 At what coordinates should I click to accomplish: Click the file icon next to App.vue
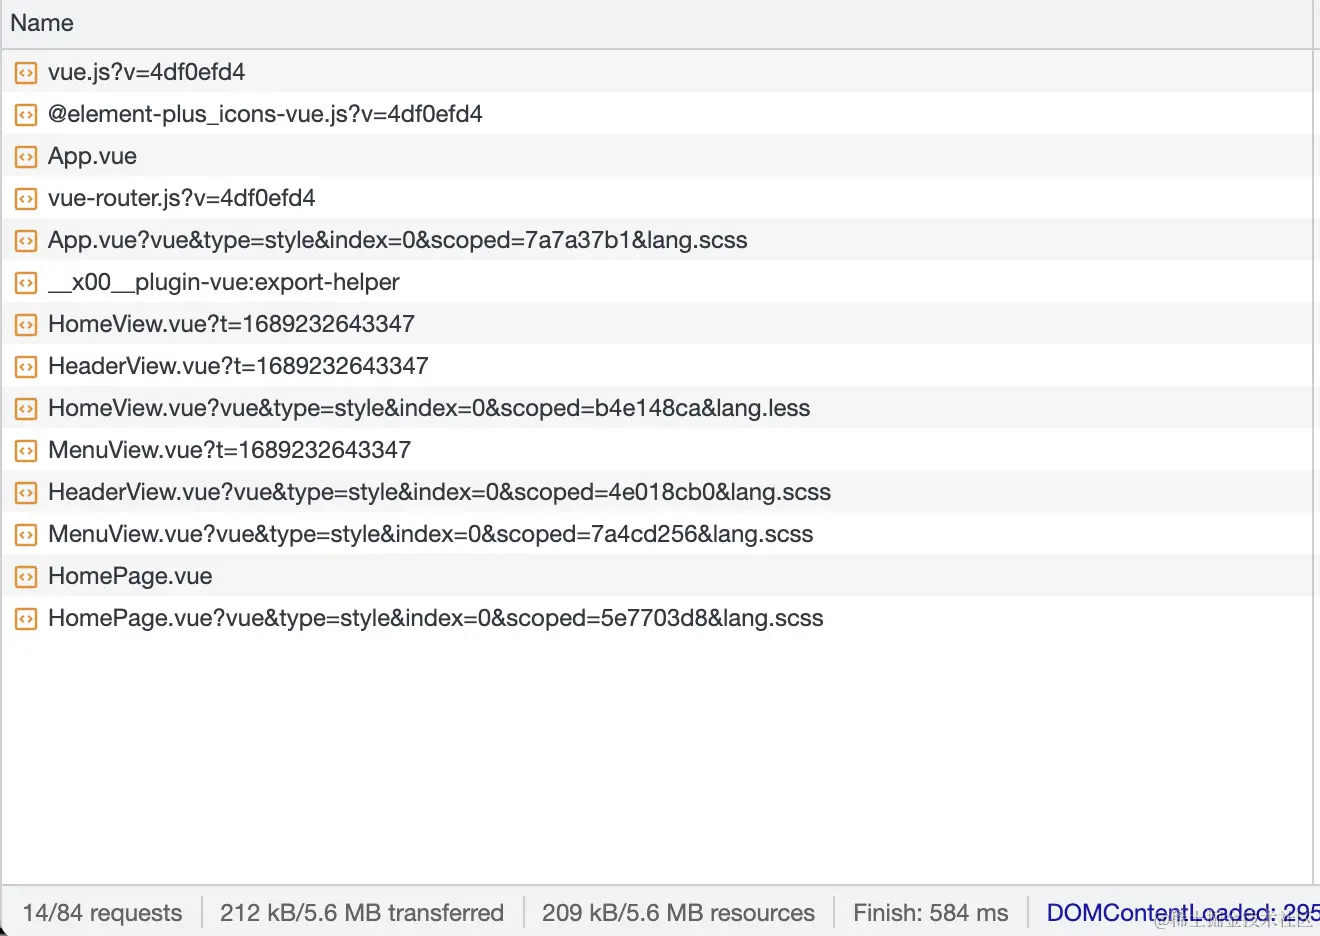26,156
